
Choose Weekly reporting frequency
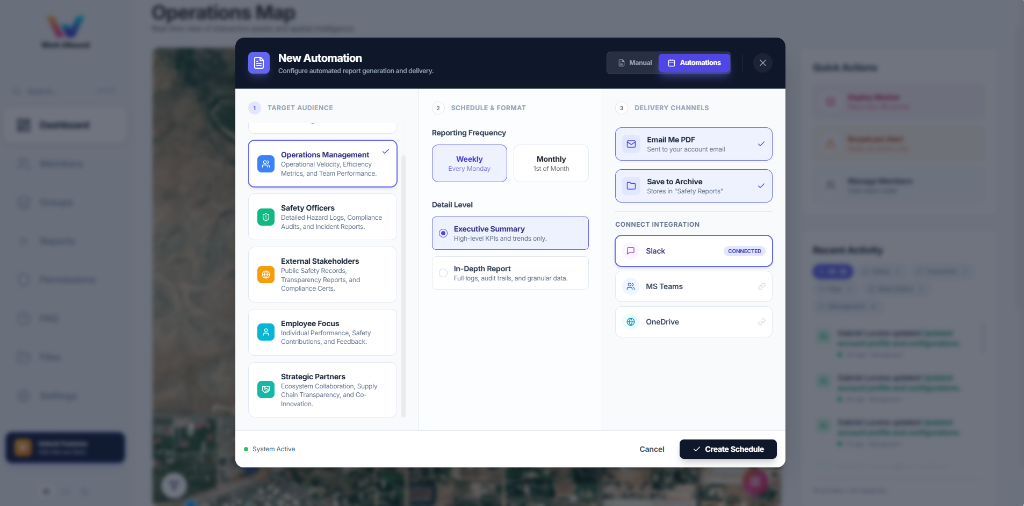point(470,163)
